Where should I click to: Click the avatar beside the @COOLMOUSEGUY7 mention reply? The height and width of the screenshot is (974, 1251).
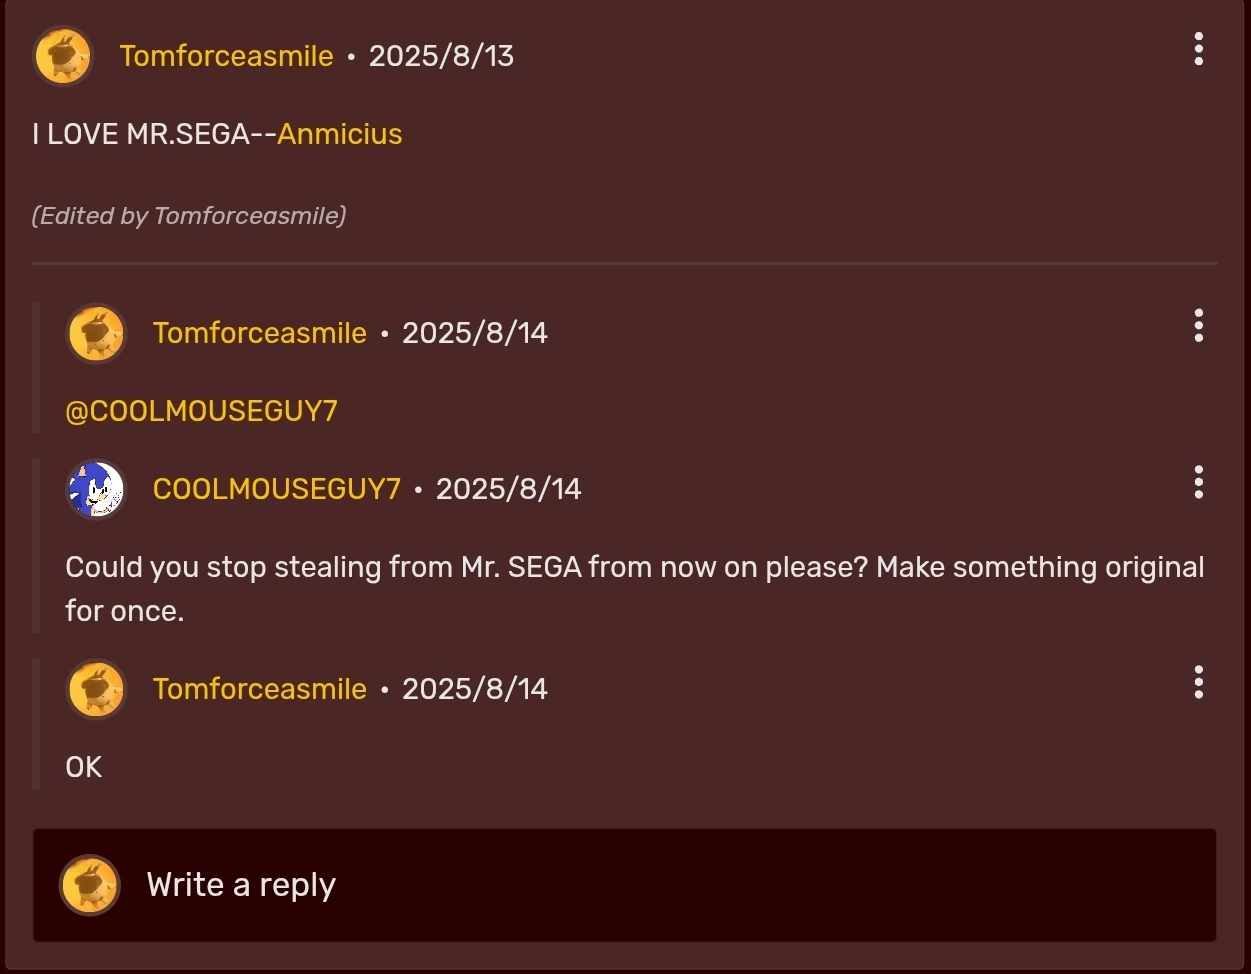[96, 333]
